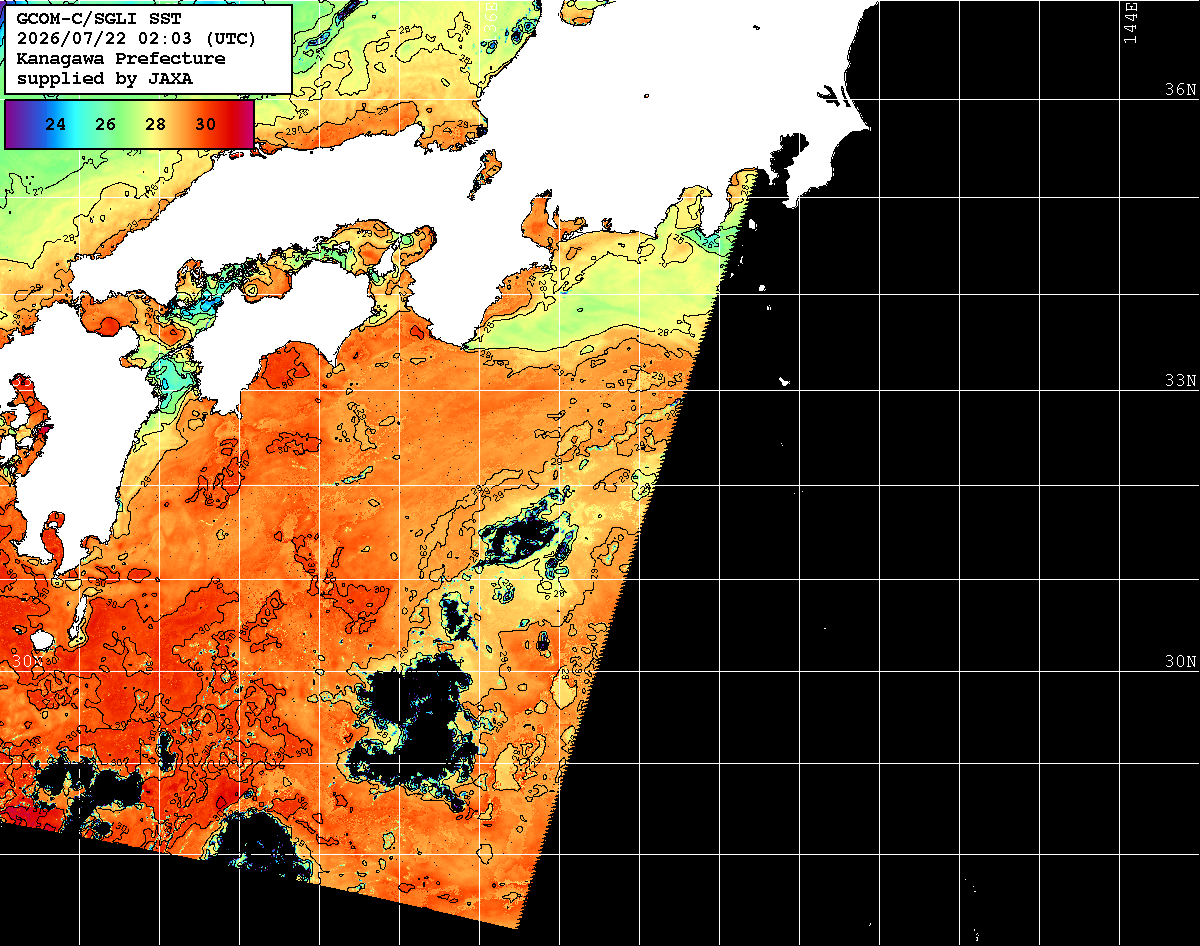Click the "supplied by JAXA" credit text

[105, 78]
